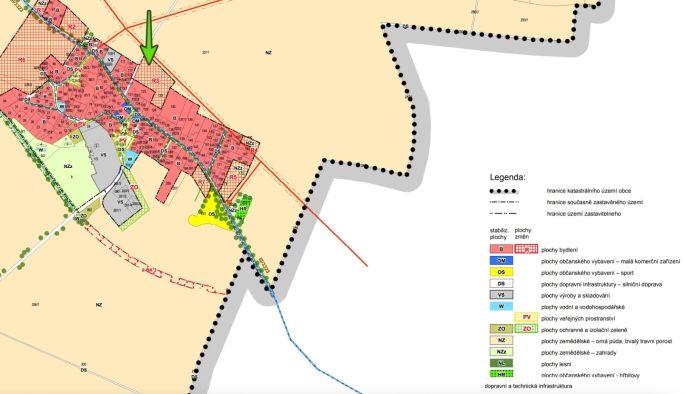686x394 pixels.
Task: Click the 'Legenda:' heading
Action: coord(508,178)
